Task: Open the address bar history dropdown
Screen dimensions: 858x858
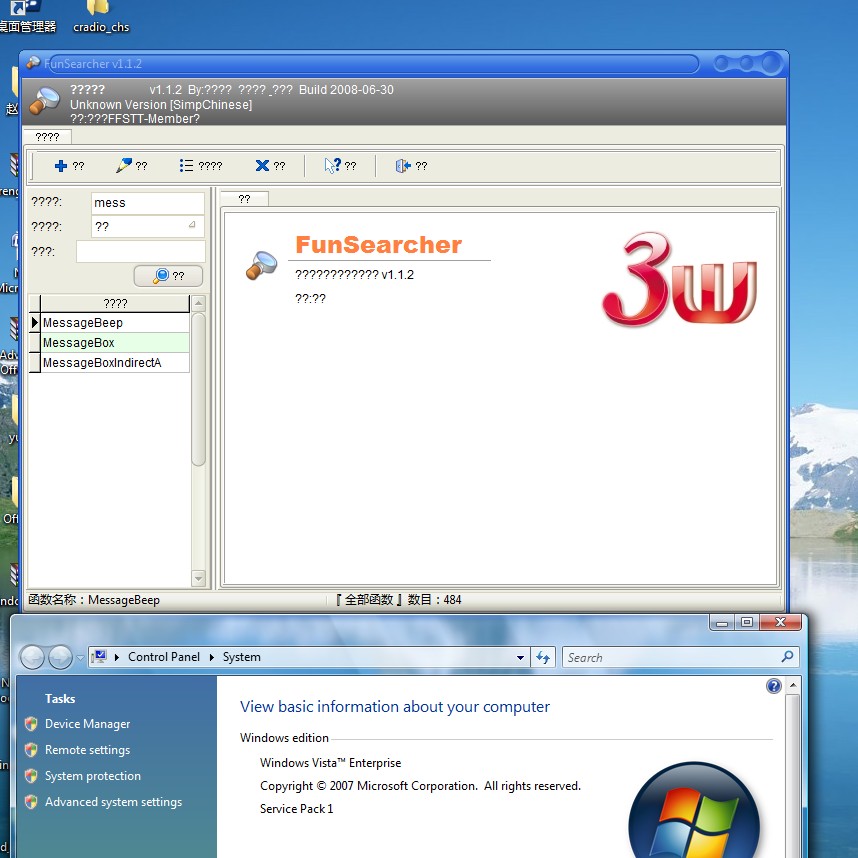Action: pyautogui.click(x=520, y=657)
